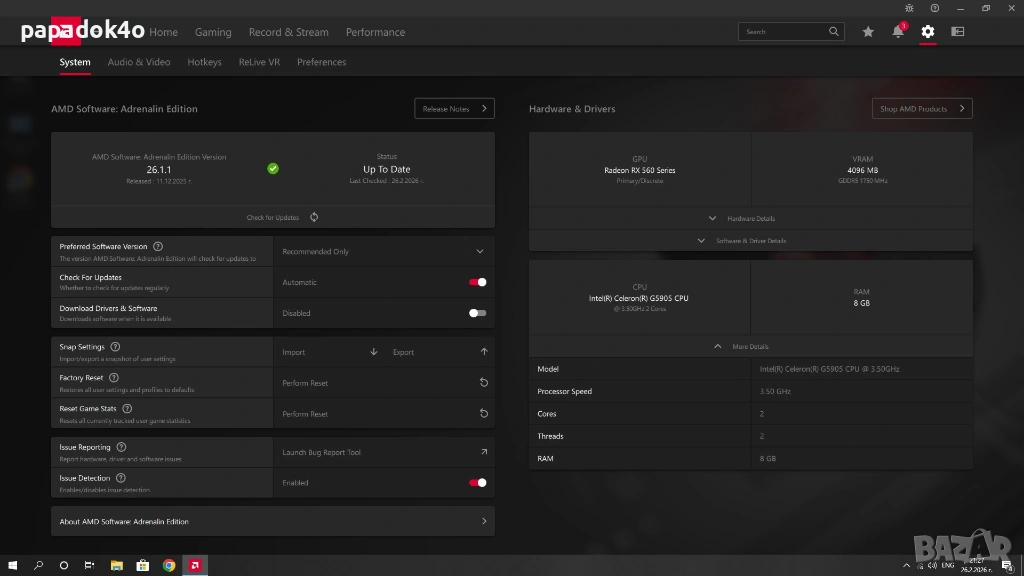
Task: Open the Performance menu
Action: click(x=375, y=32)
